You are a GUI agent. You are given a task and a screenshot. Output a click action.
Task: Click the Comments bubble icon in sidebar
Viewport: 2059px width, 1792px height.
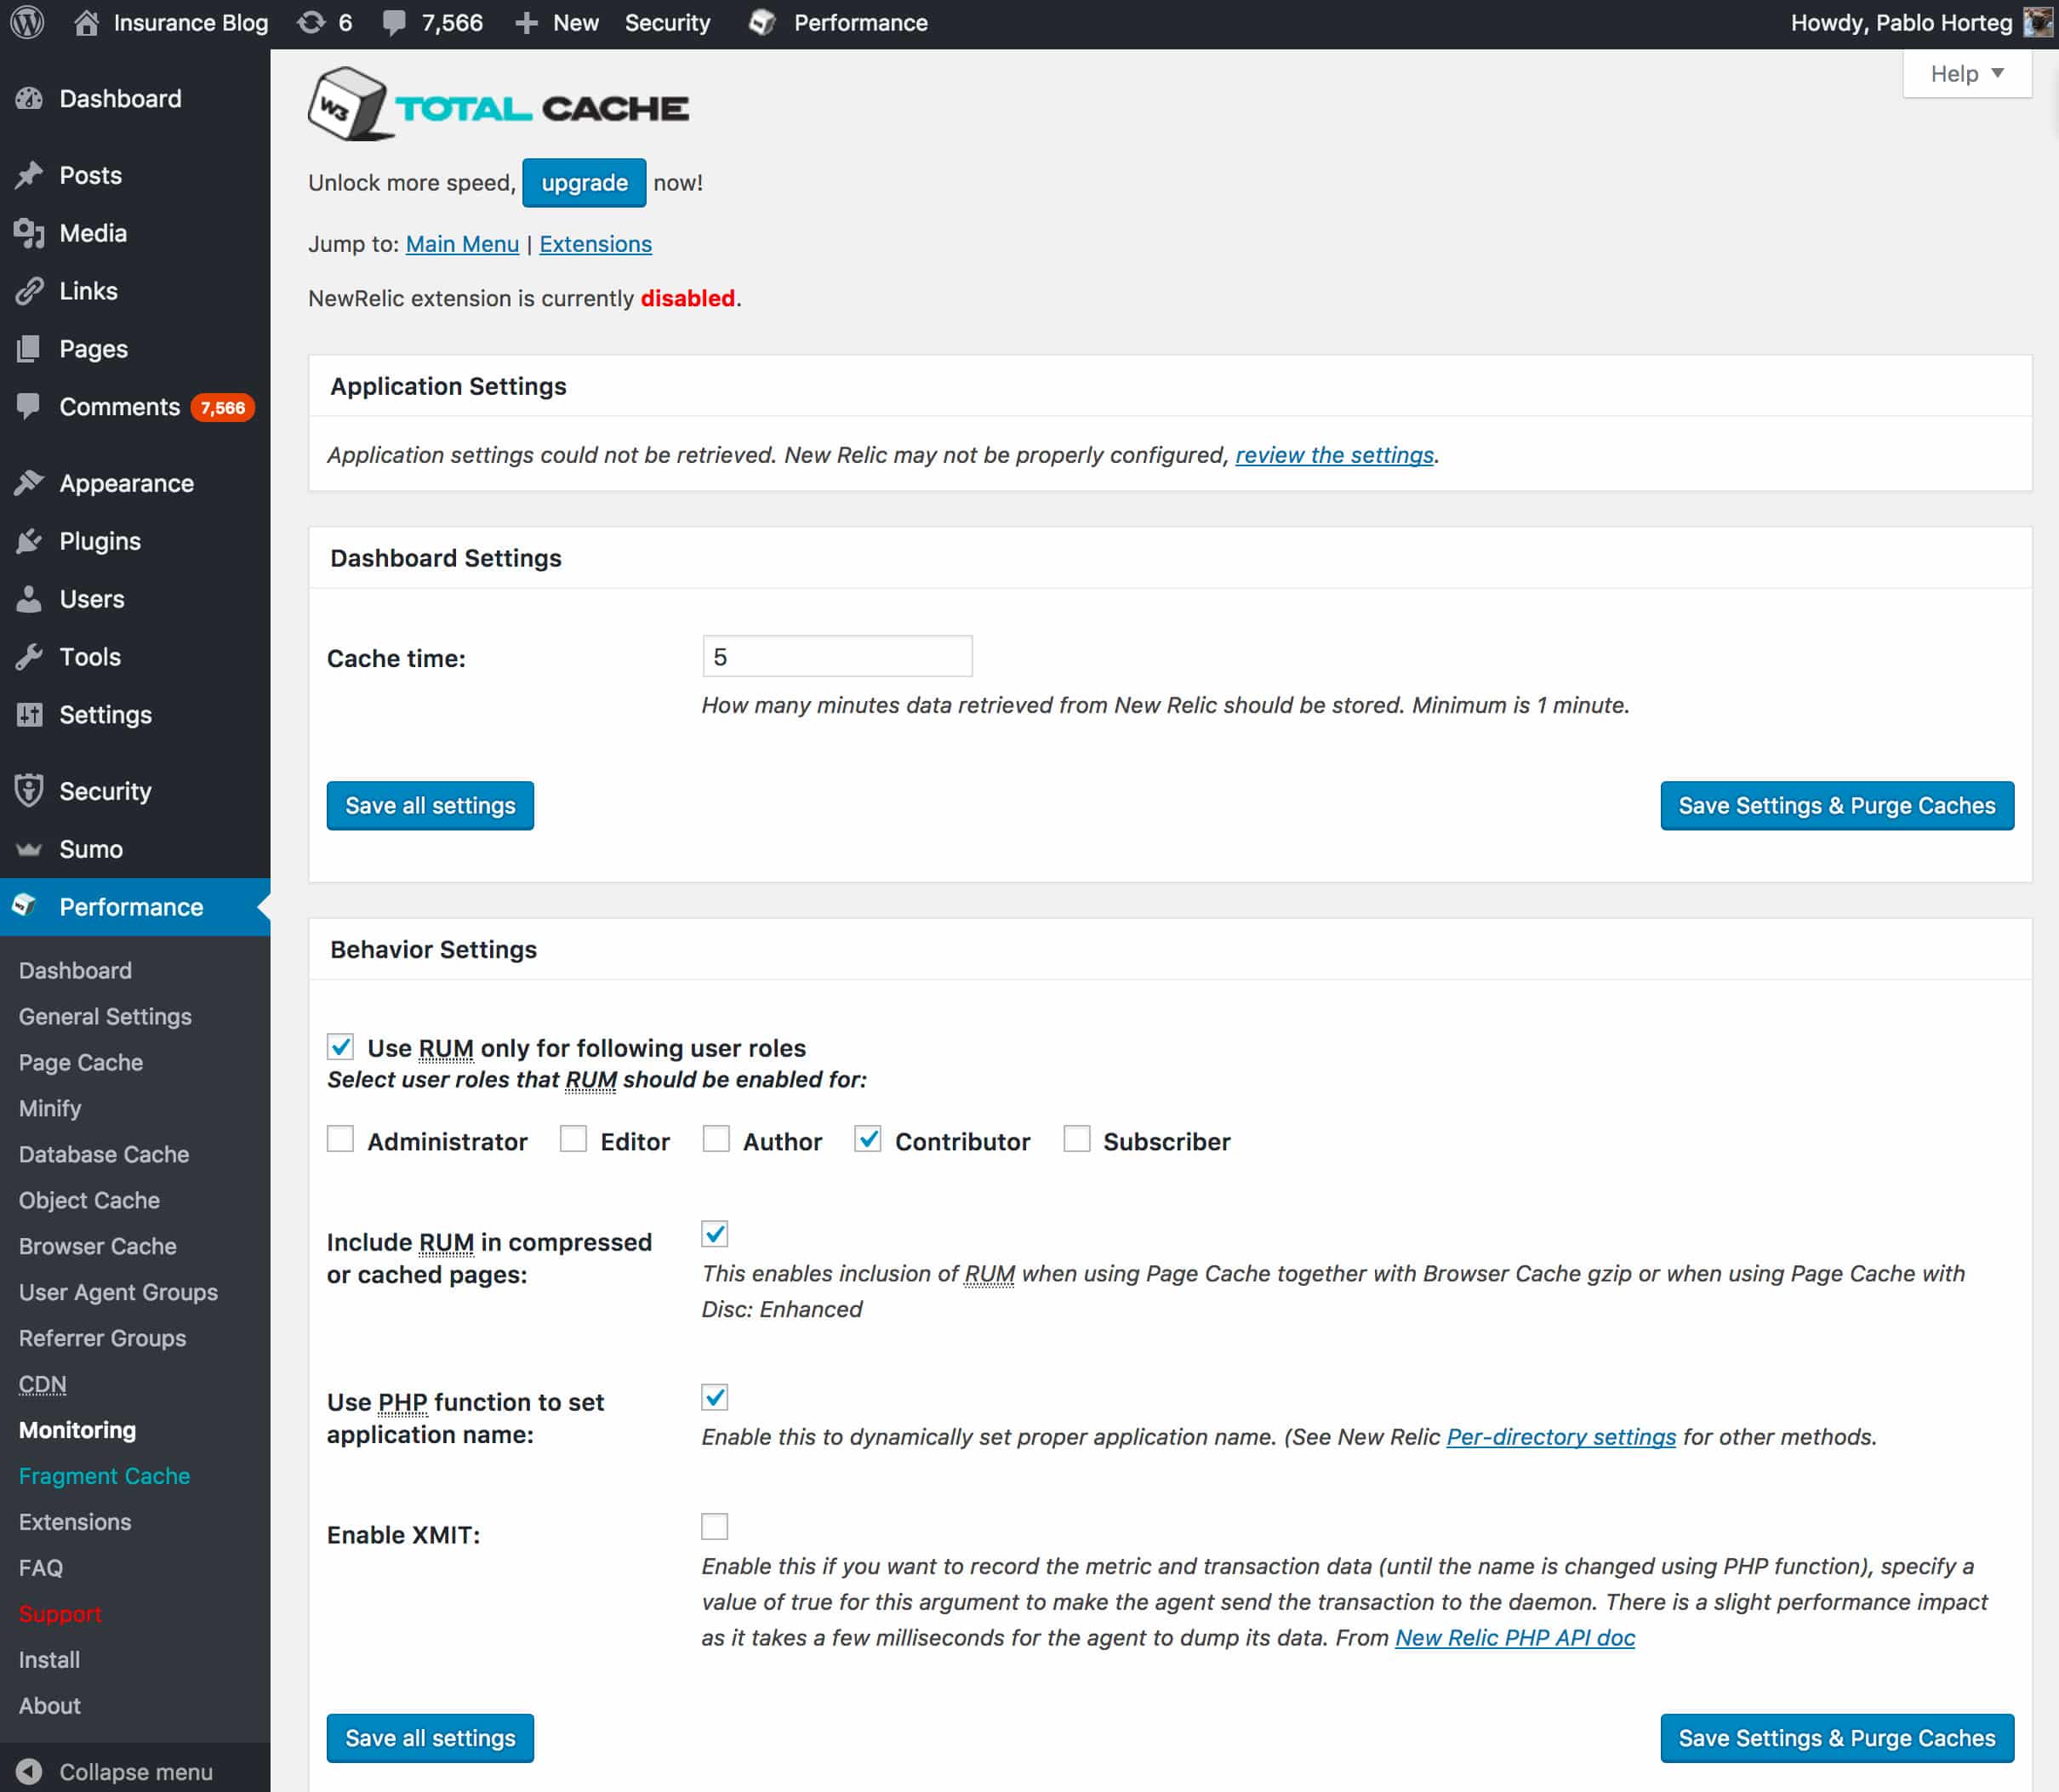tap(29, 406)
